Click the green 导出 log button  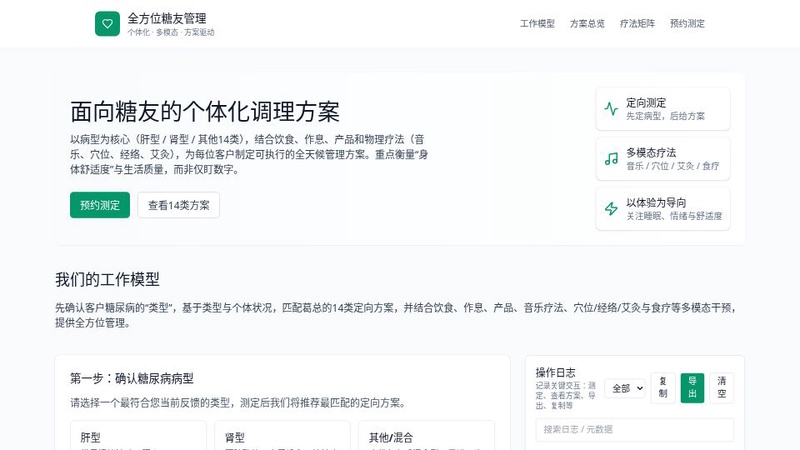tap(692, 388)
